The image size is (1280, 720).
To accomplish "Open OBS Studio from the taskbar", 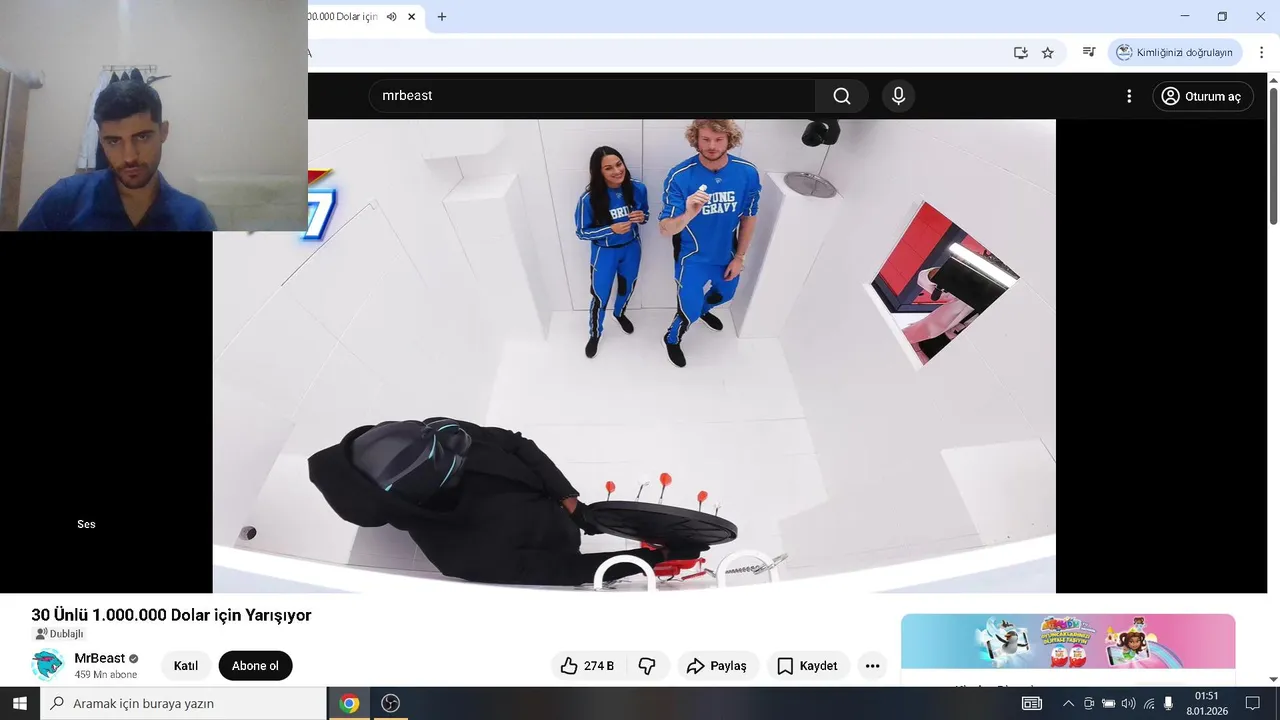I will pyautogui.click(x=391, y=703).
